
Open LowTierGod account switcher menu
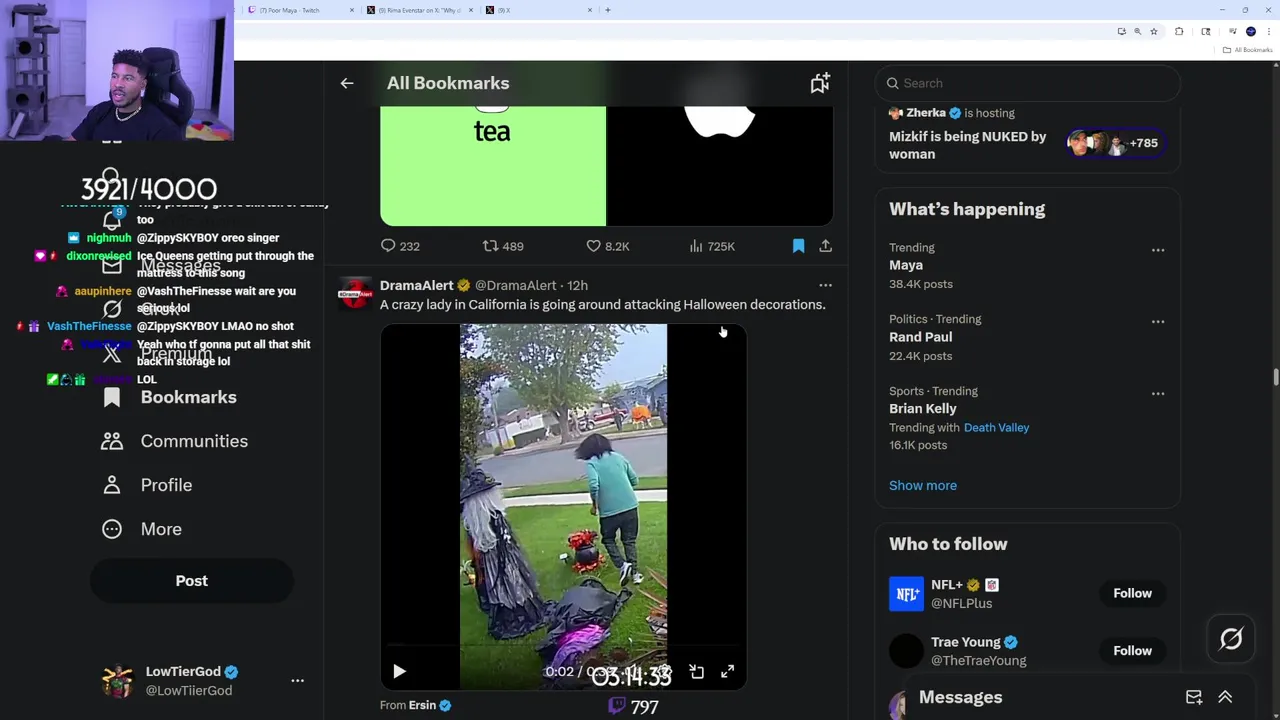pos(297,680)
